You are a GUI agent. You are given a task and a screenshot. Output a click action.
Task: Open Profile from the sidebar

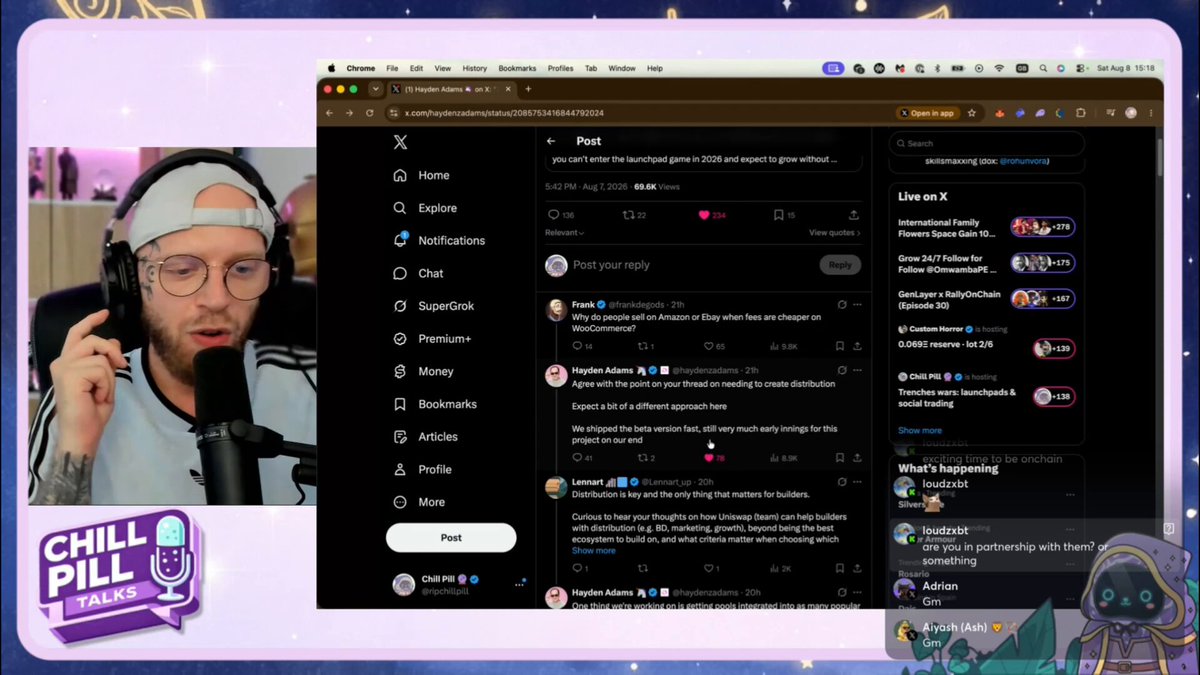pyautogui.click(x=422, y=469)
